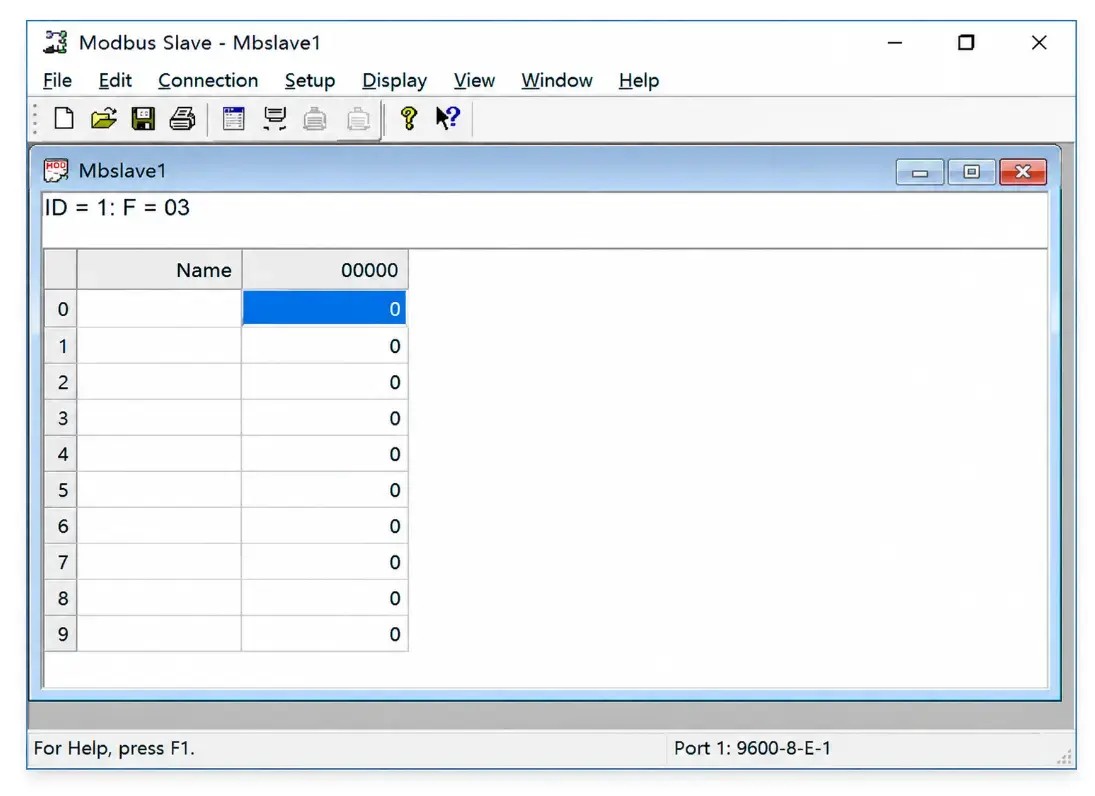Select the value cell in row 1
The height and width of the screenshot is (796, 1095).
[x=324, y=346]
